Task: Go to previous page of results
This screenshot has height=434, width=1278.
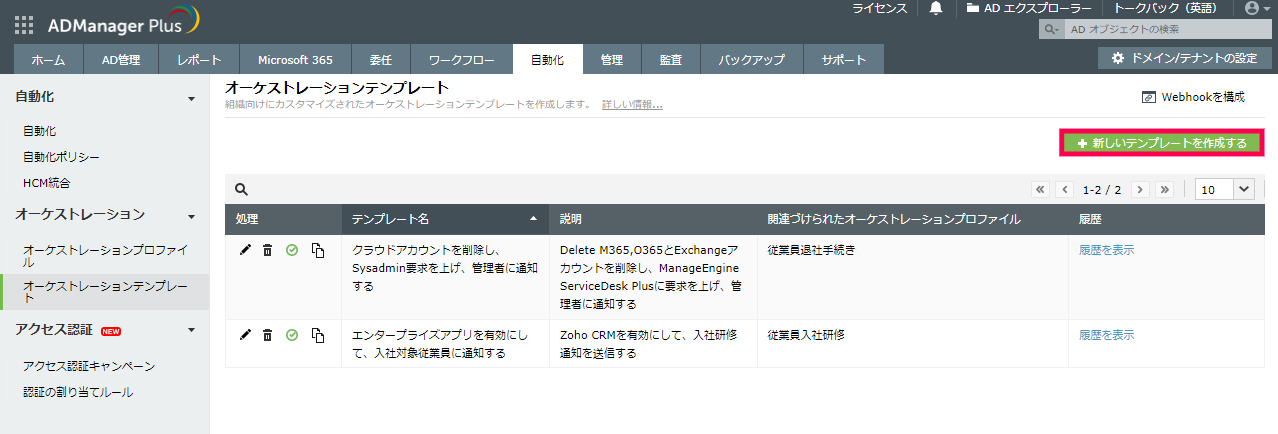Action: pos(1065,189)
